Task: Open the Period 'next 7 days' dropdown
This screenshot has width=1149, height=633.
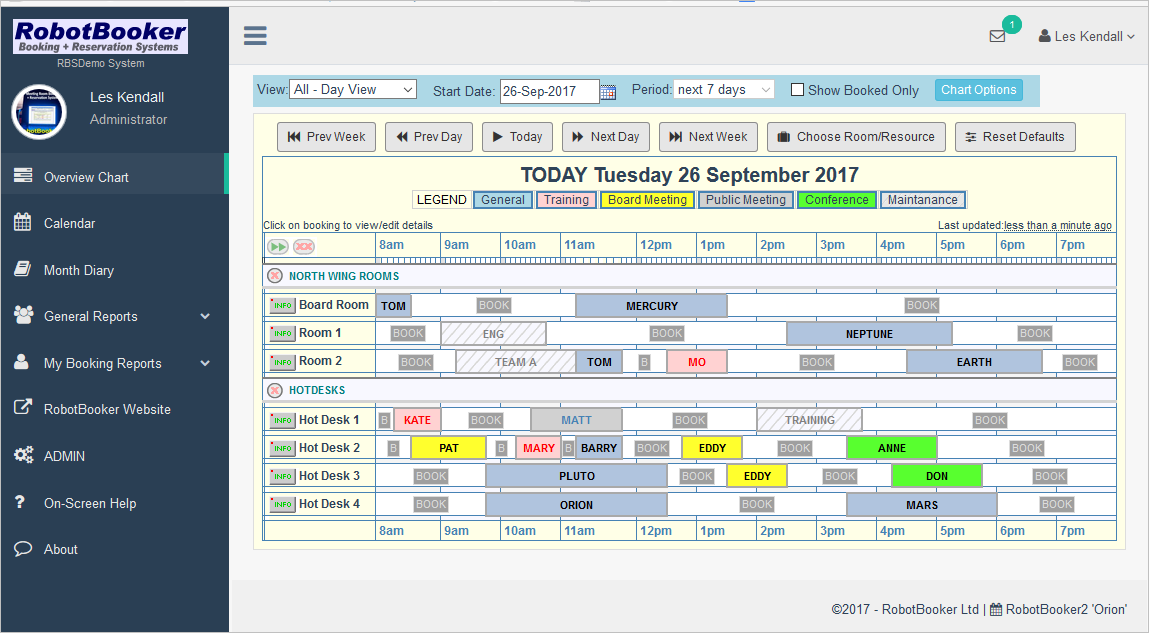Action: [x=724, y=89]
